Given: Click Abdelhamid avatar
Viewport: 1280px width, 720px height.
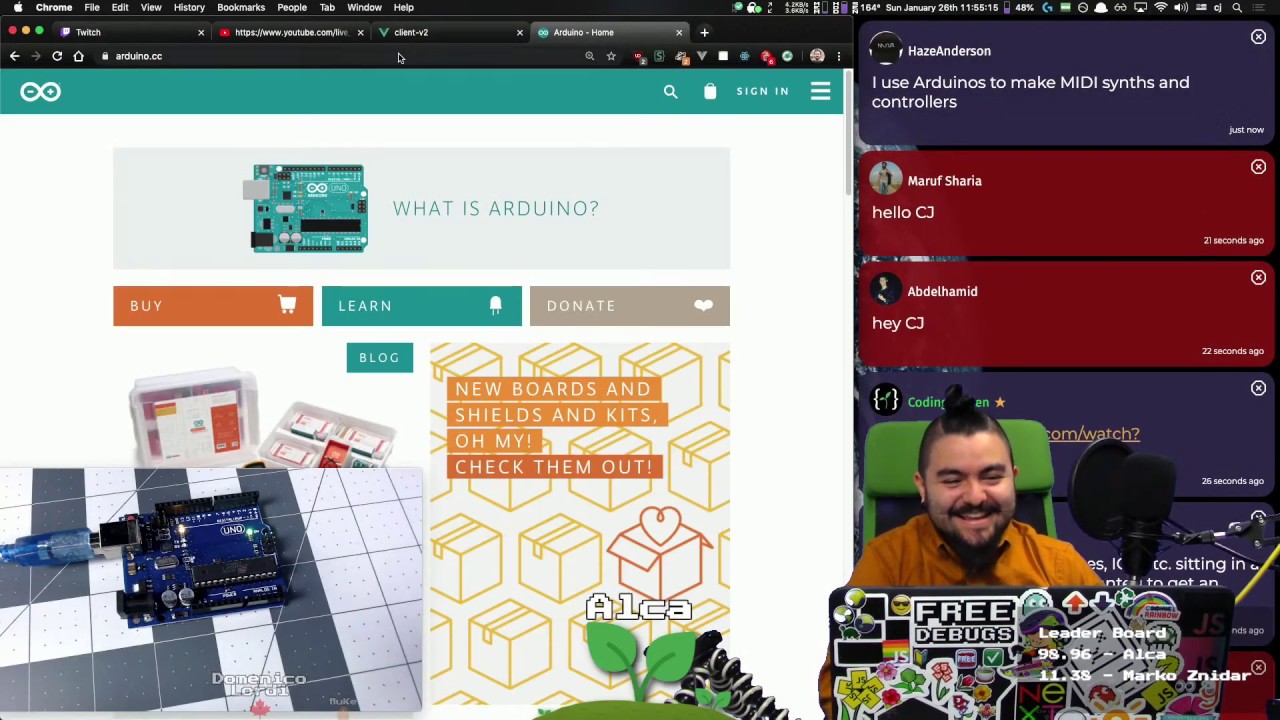Looking at the screenshot, I should tap(885, 290).
